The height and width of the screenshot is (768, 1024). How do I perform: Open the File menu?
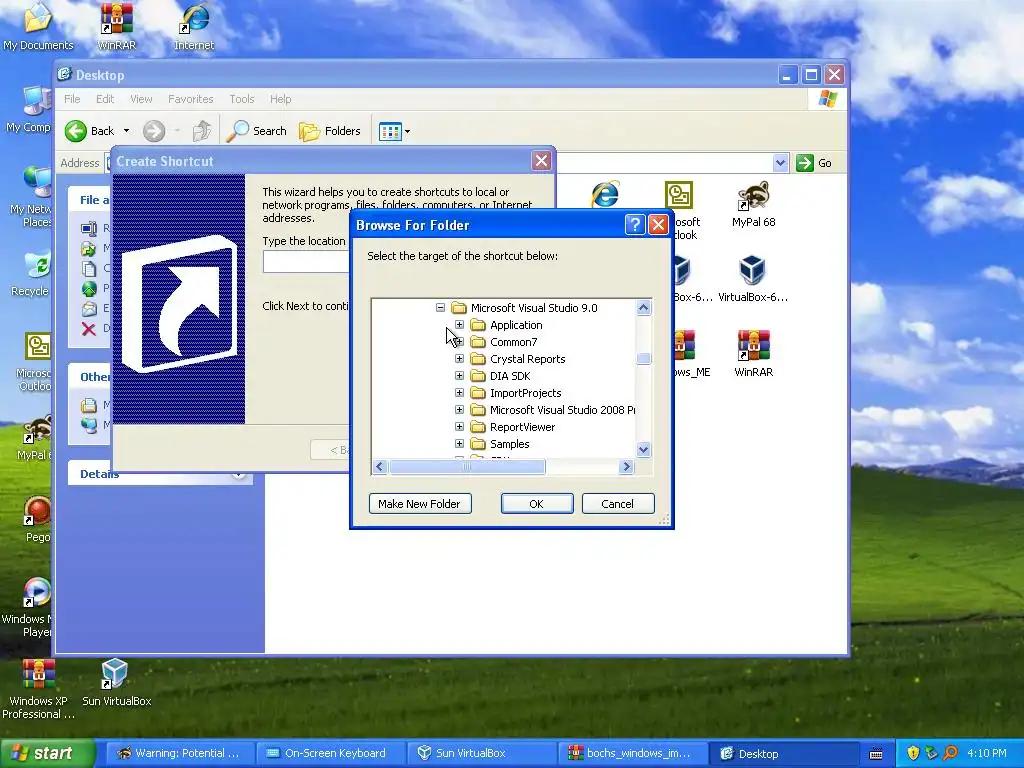click(x=72, y=99)
